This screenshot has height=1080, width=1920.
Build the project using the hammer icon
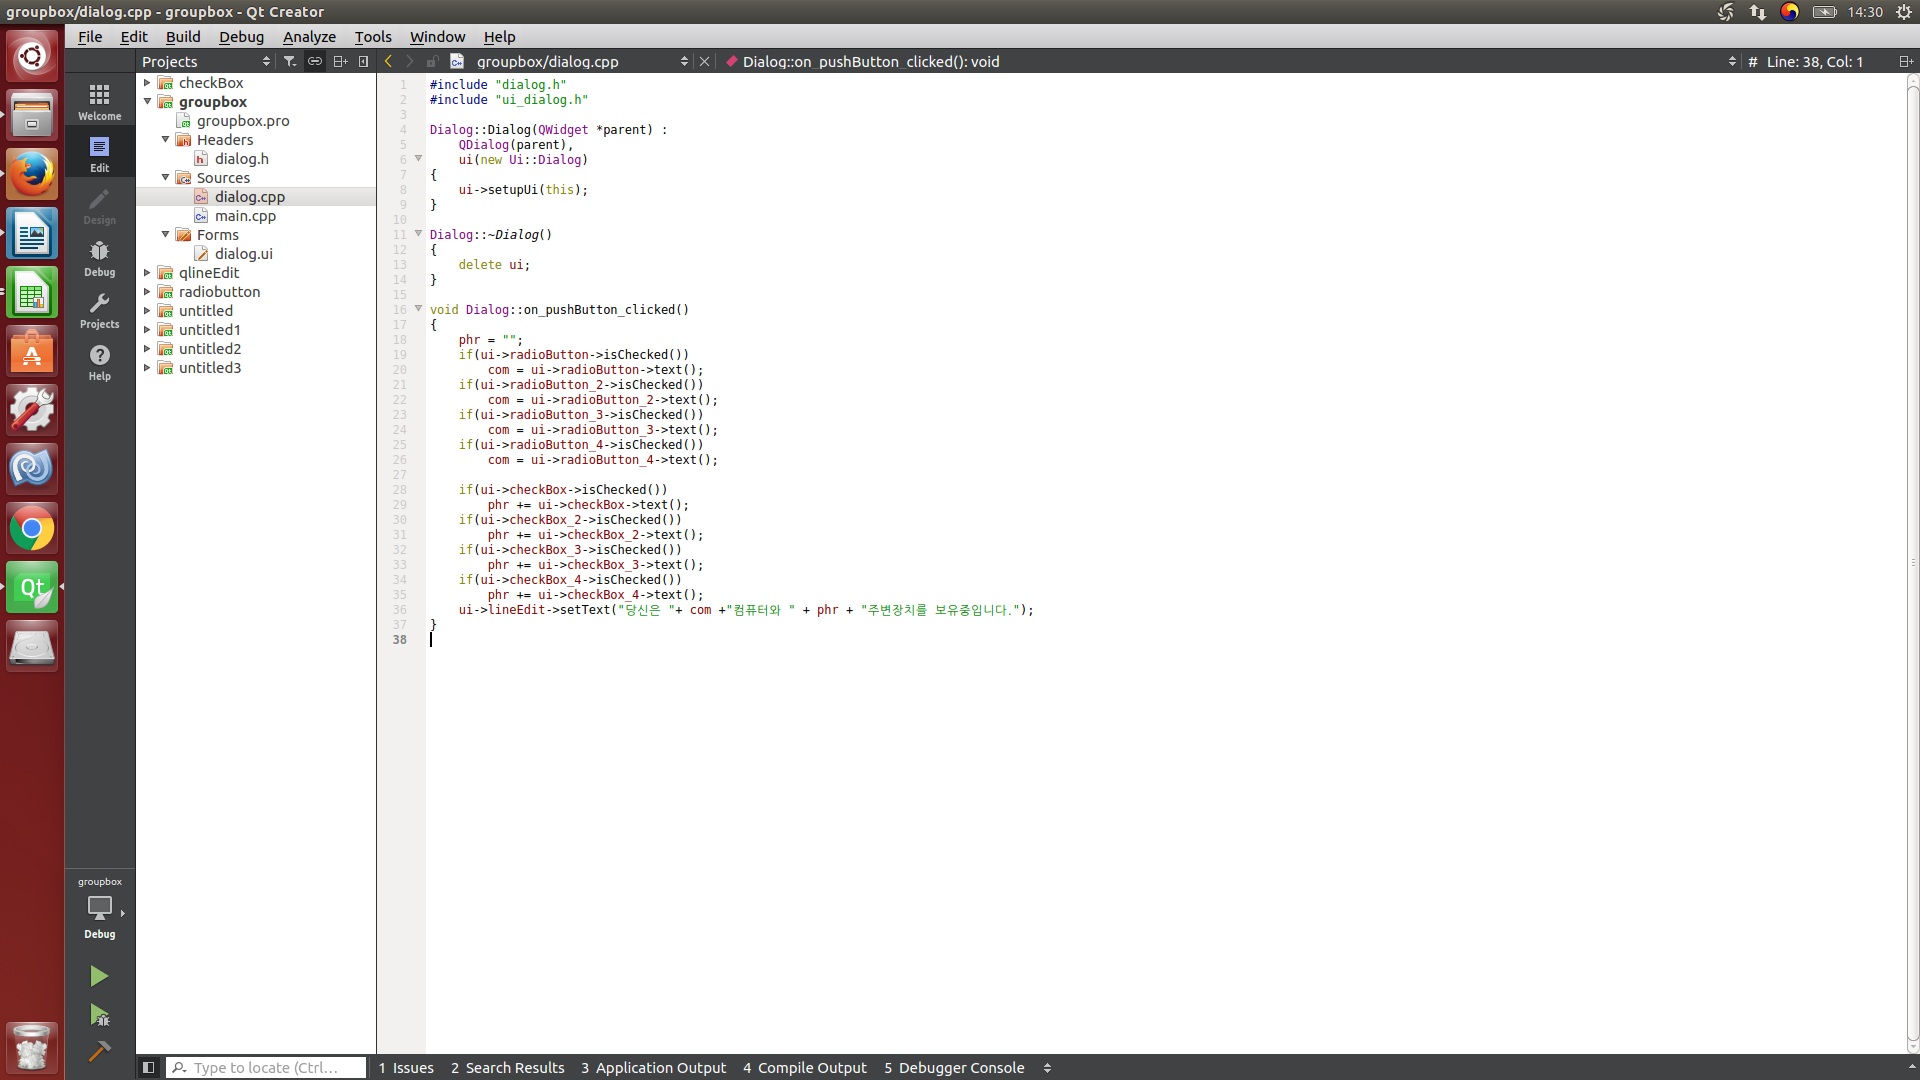click(x=99, y=1051)
